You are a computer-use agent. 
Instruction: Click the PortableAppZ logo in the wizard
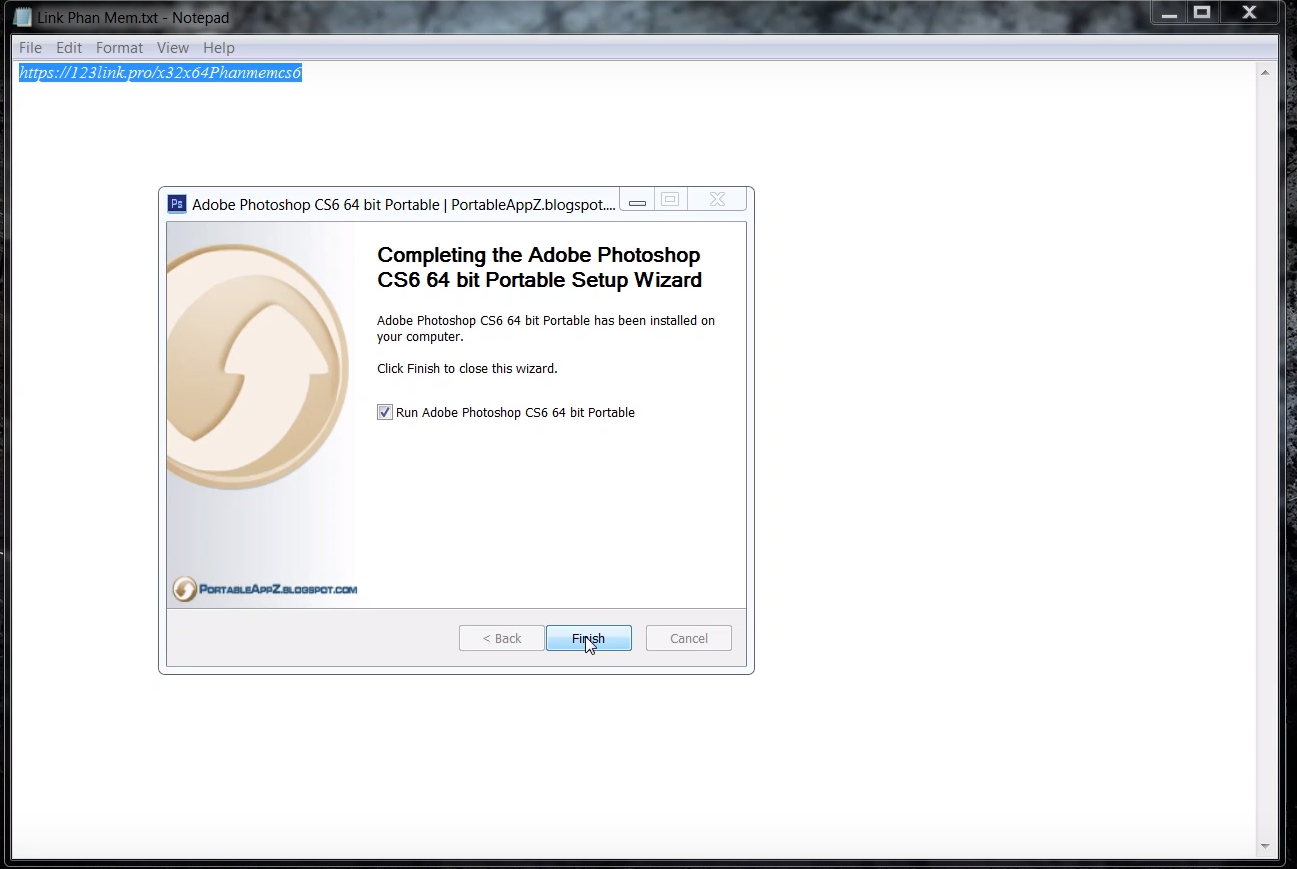point(264,589)
